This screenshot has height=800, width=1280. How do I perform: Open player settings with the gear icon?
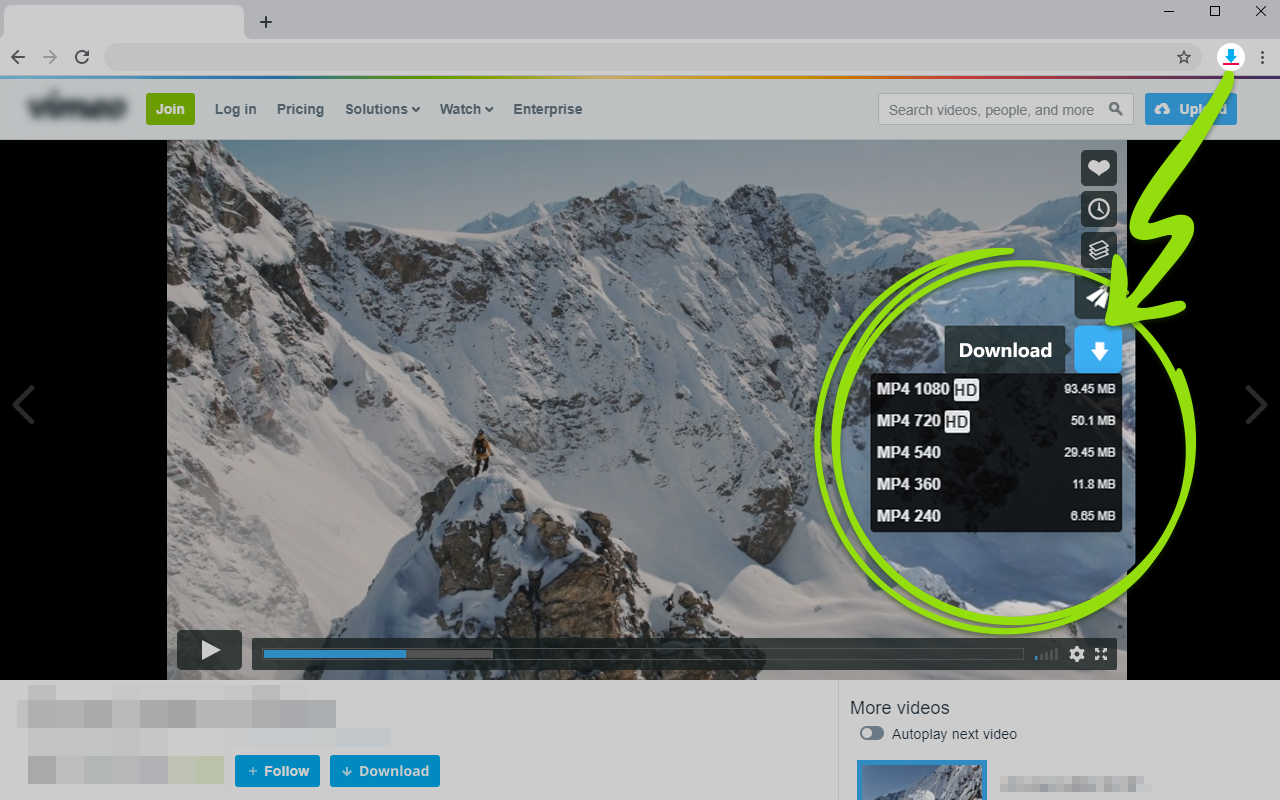coord(1076,654)
